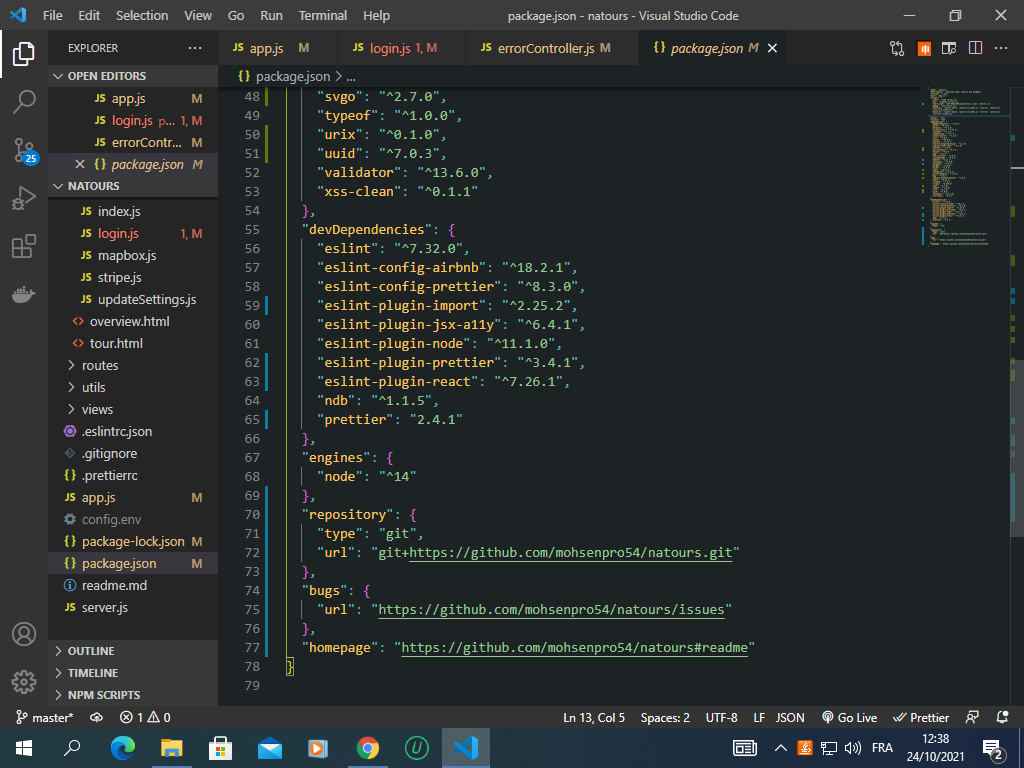Open .eslintrc.json in the file tree
Image resolution: width=1024 pixels, height=768 pixels.
pos(133,432)
